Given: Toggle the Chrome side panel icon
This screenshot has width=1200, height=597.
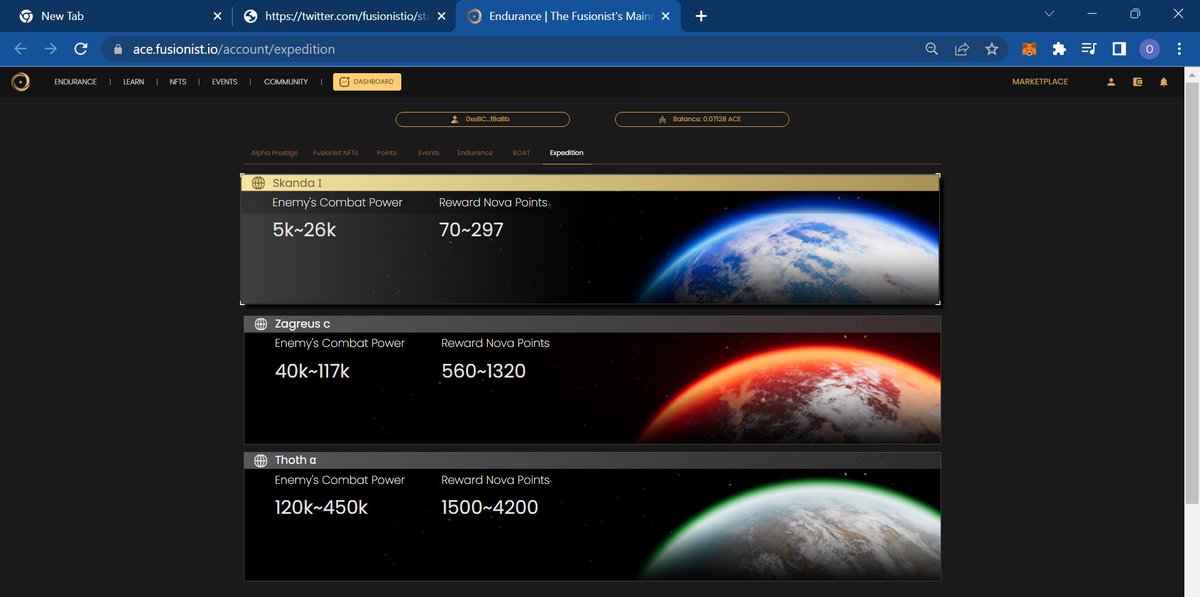Looking at the screenshot, I should (1119, 48).
